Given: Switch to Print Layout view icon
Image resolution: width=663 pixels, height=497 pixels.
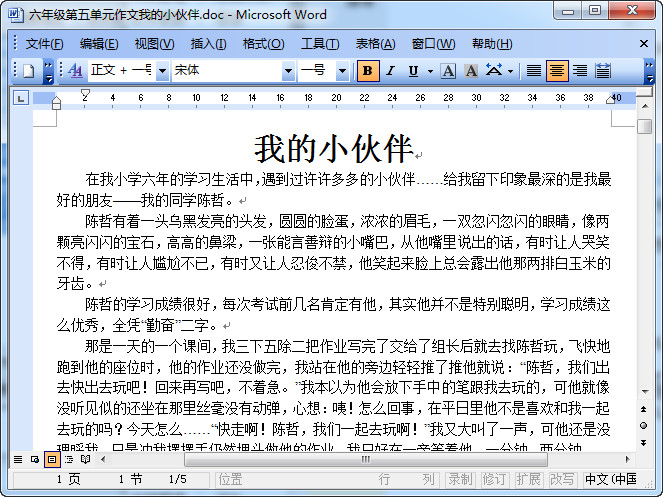Looking at the screenshot, I should [52, 459].
